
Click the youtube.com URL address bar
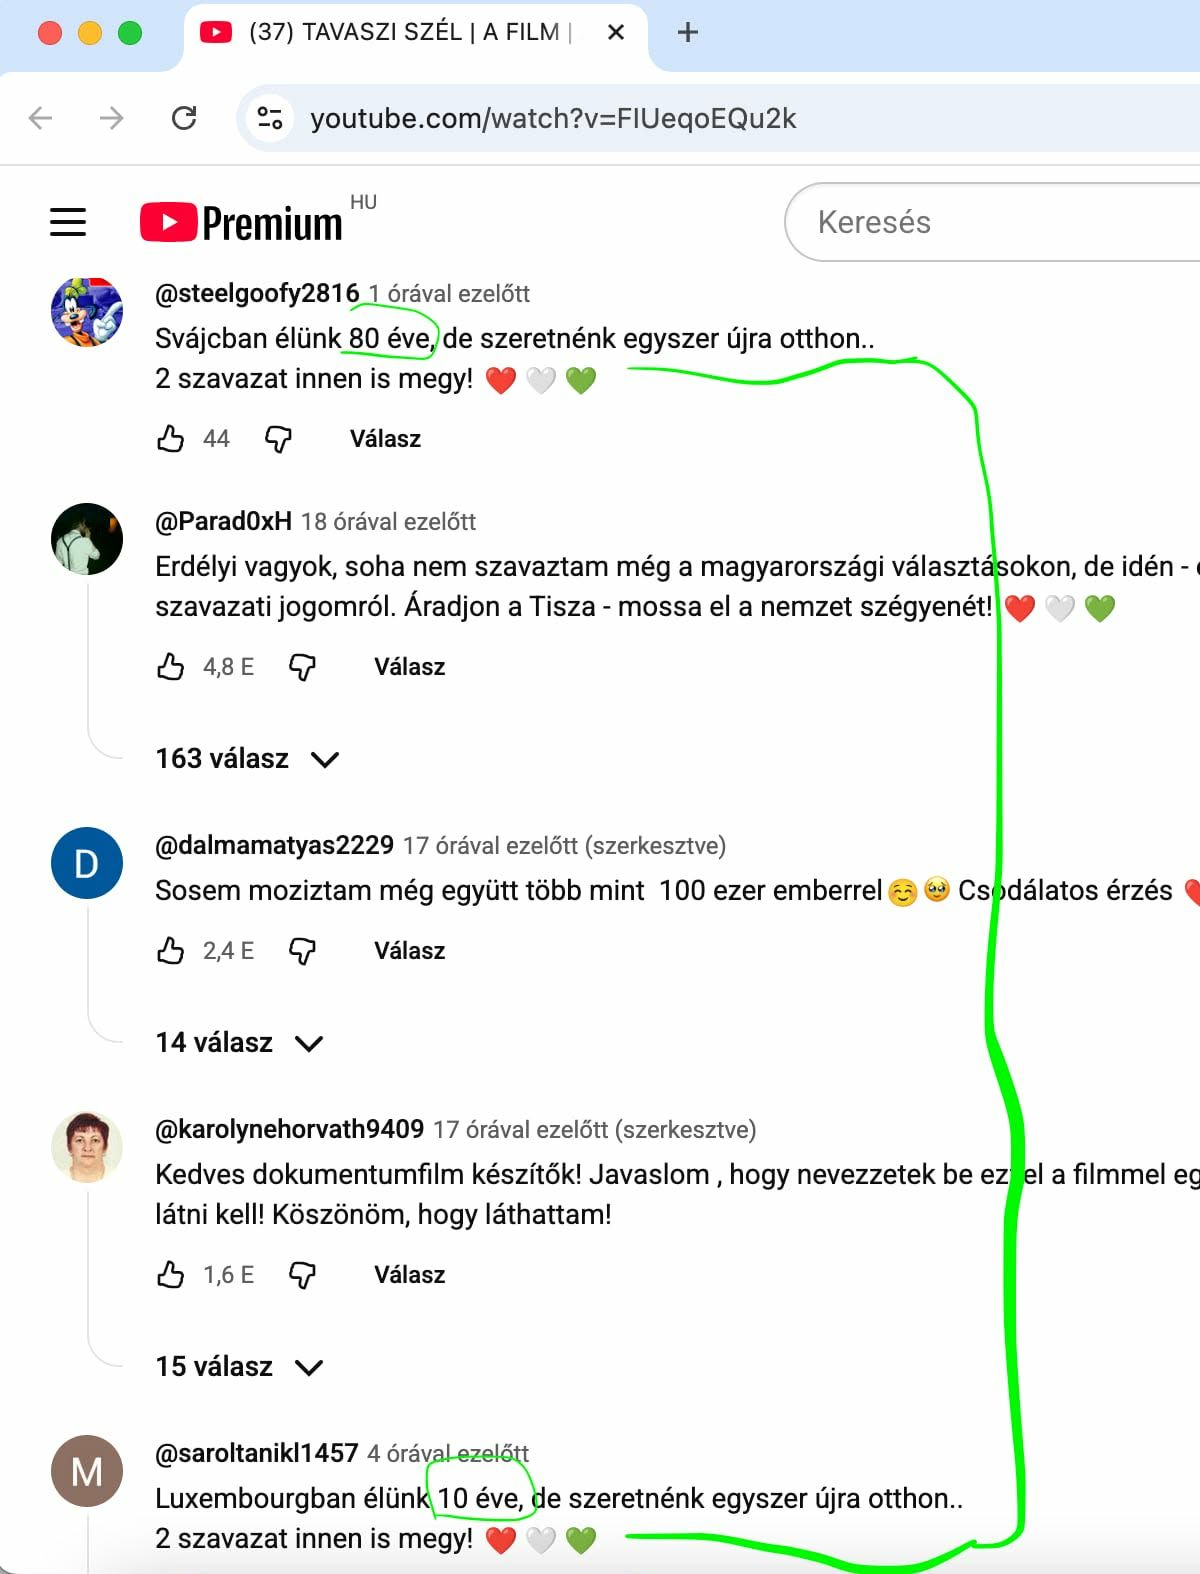[720, 118]
